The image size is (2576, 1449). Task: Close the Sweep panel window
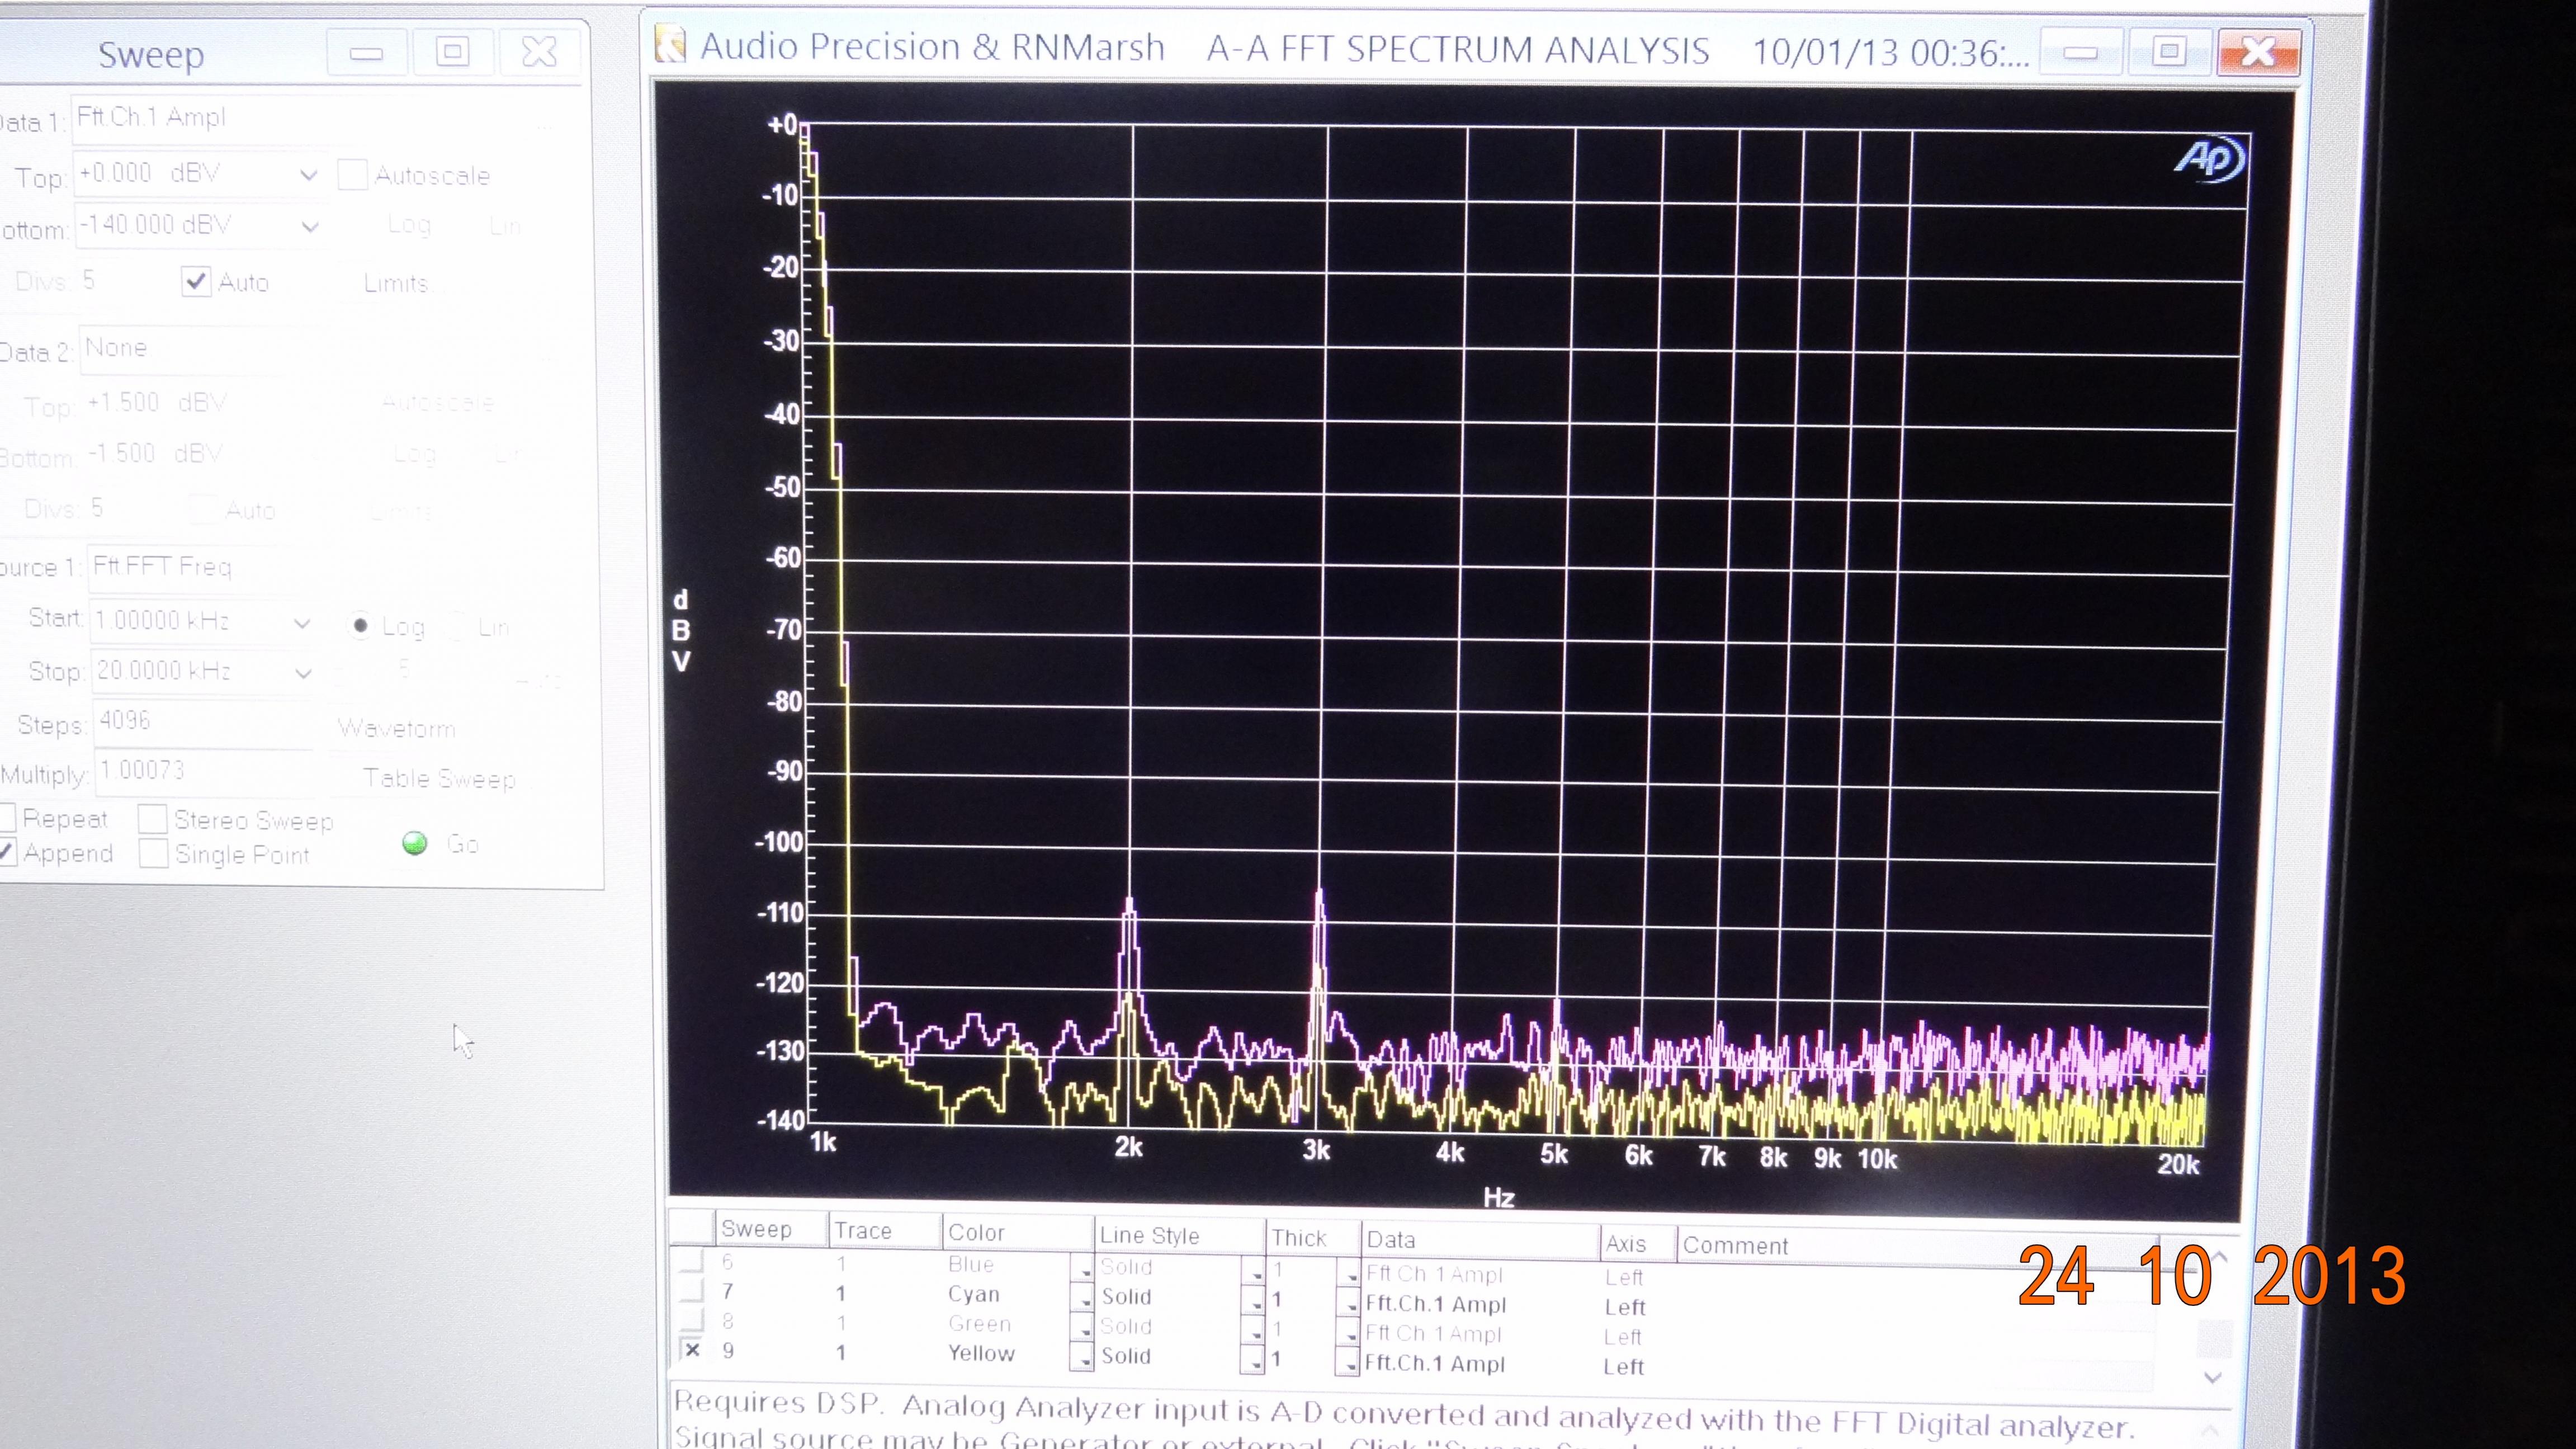click(x=539, y=52)
